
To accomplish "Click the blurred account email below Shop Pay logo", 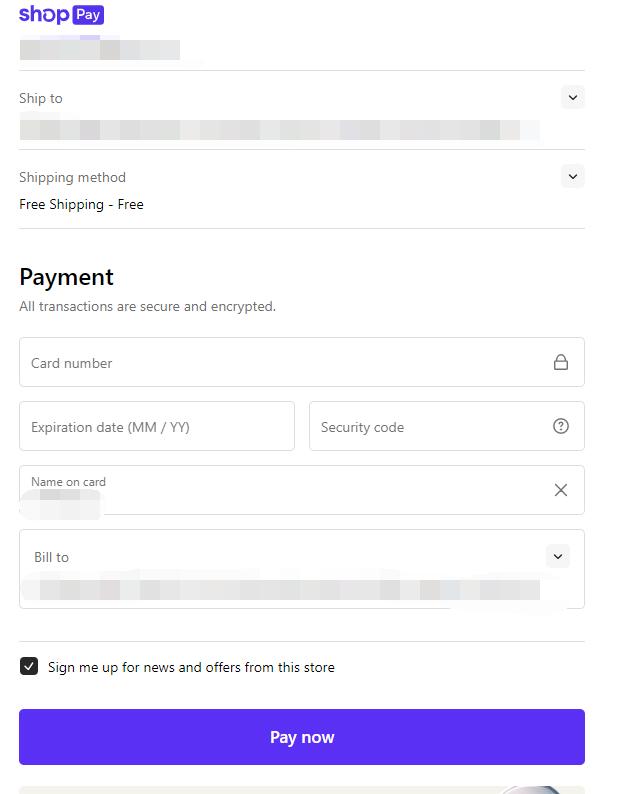I will pyautogui.click(x=100, y=49).
